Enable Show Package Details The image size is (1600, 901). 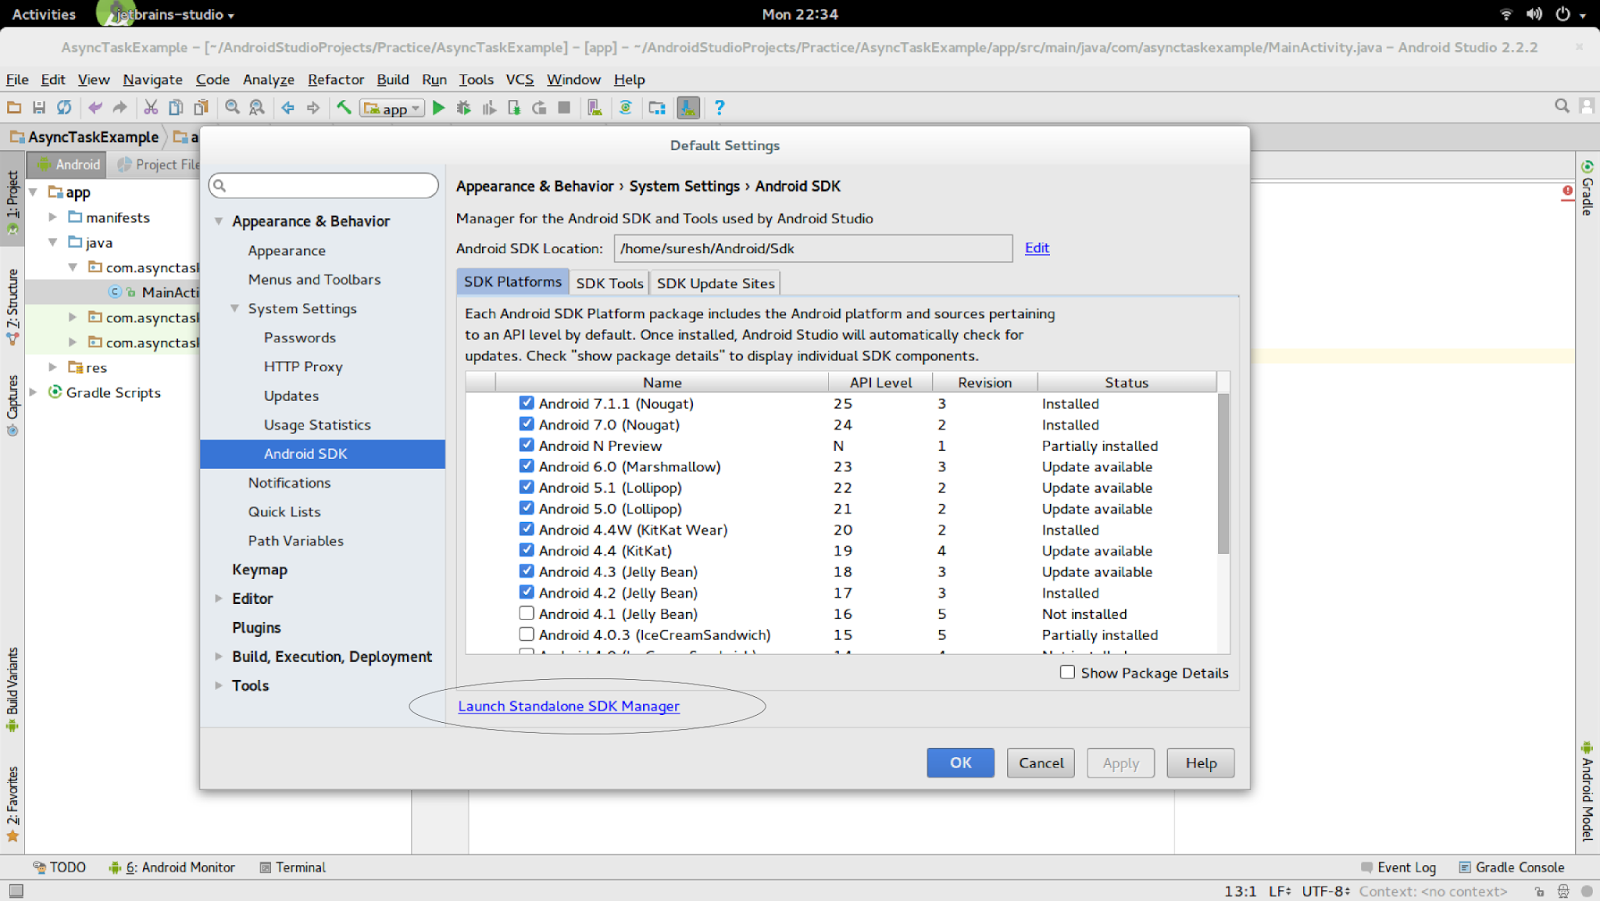pyautogui.click(x=1067, y=672)
